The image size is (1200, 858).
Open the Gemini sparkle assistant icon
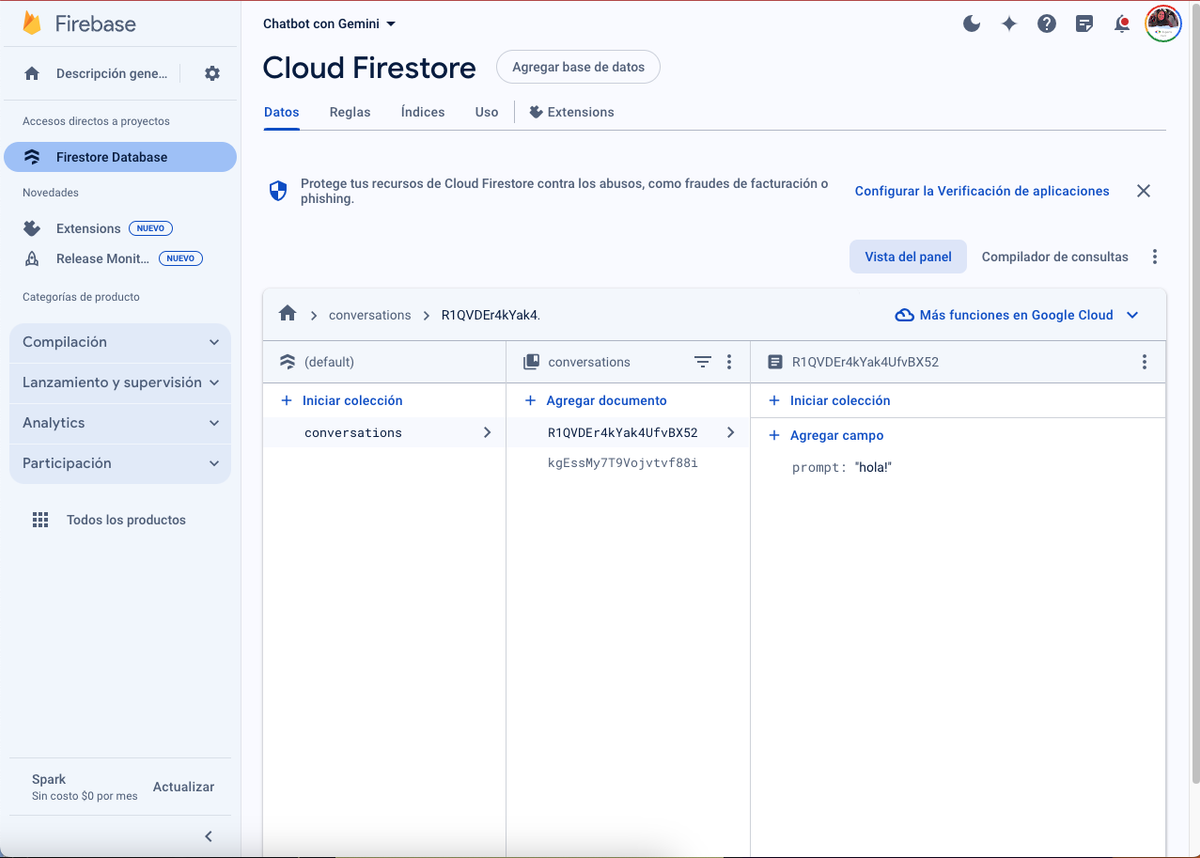point(1009,24)
